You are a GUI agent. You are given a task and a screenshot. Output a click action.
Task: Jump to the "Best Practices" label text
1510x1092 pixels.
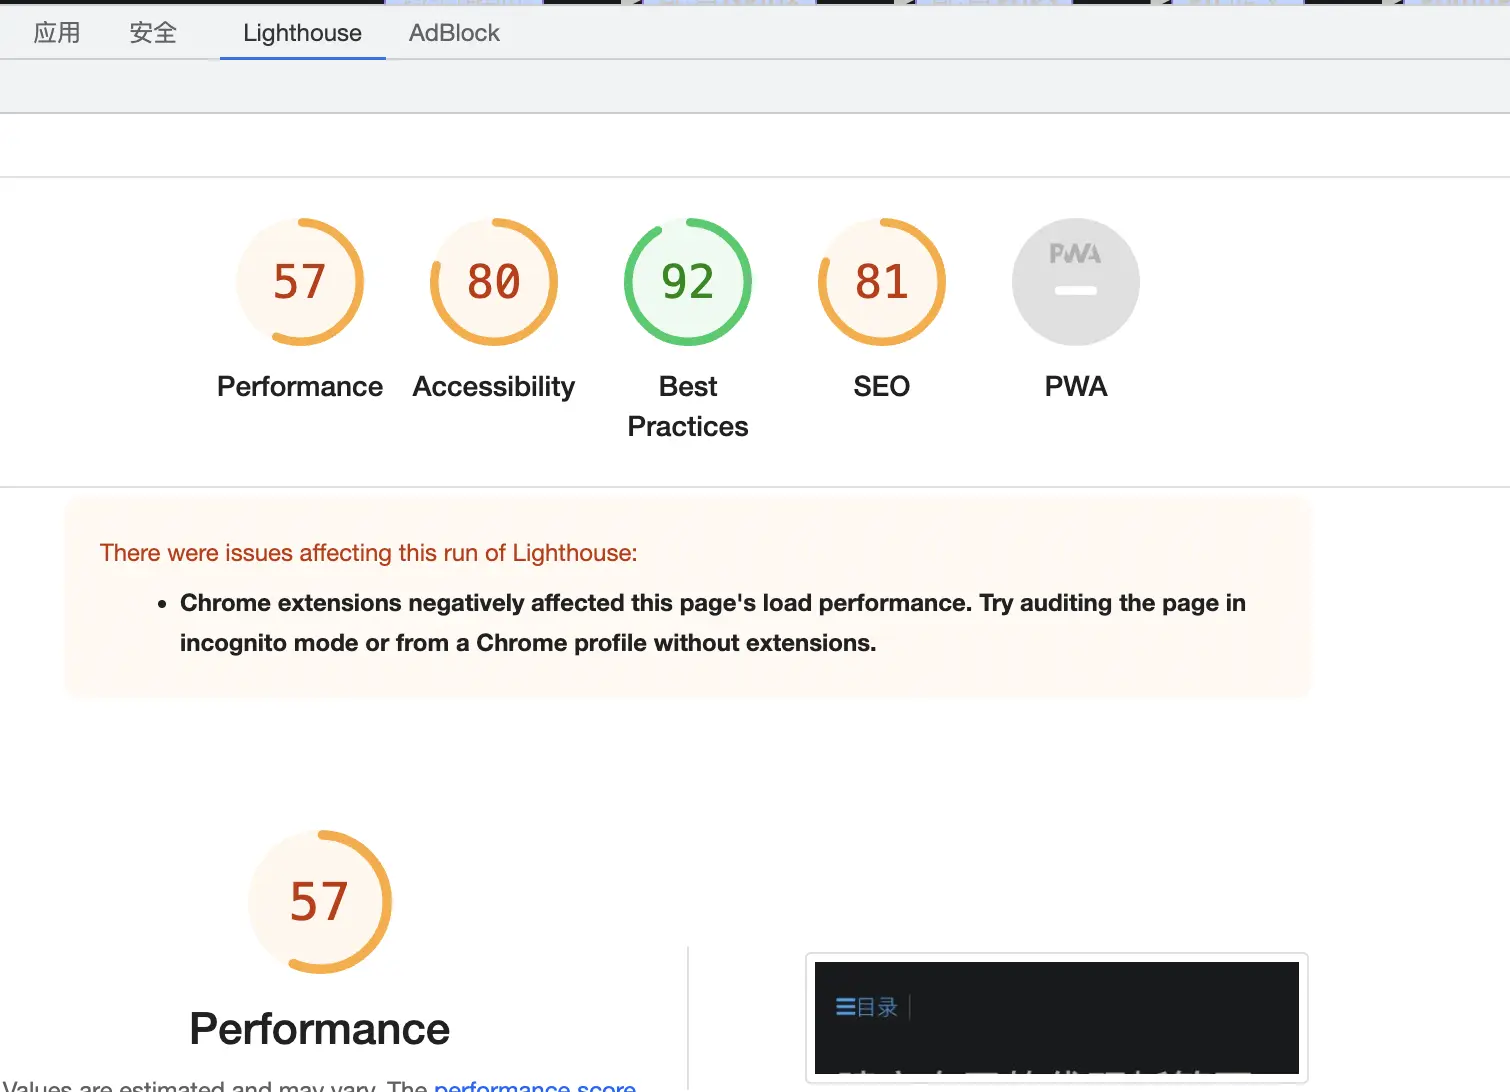(x=688, y=407)
